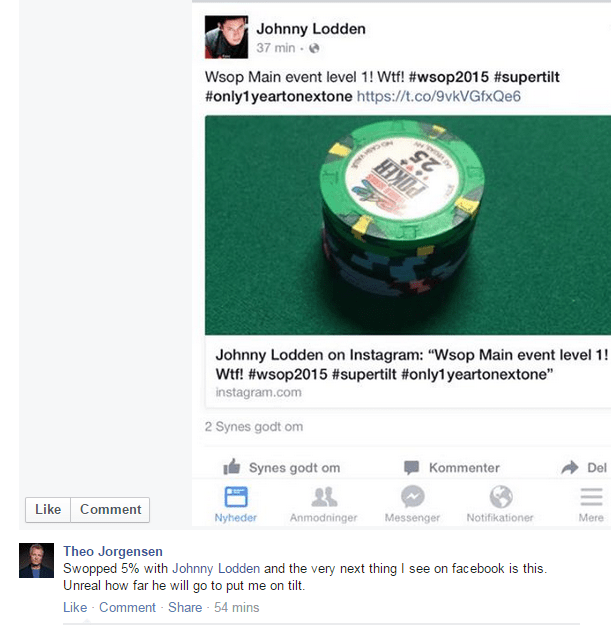611x625 pixels.
Task: Click the globe public privacy icon
Action: click(x=314, y=48)
